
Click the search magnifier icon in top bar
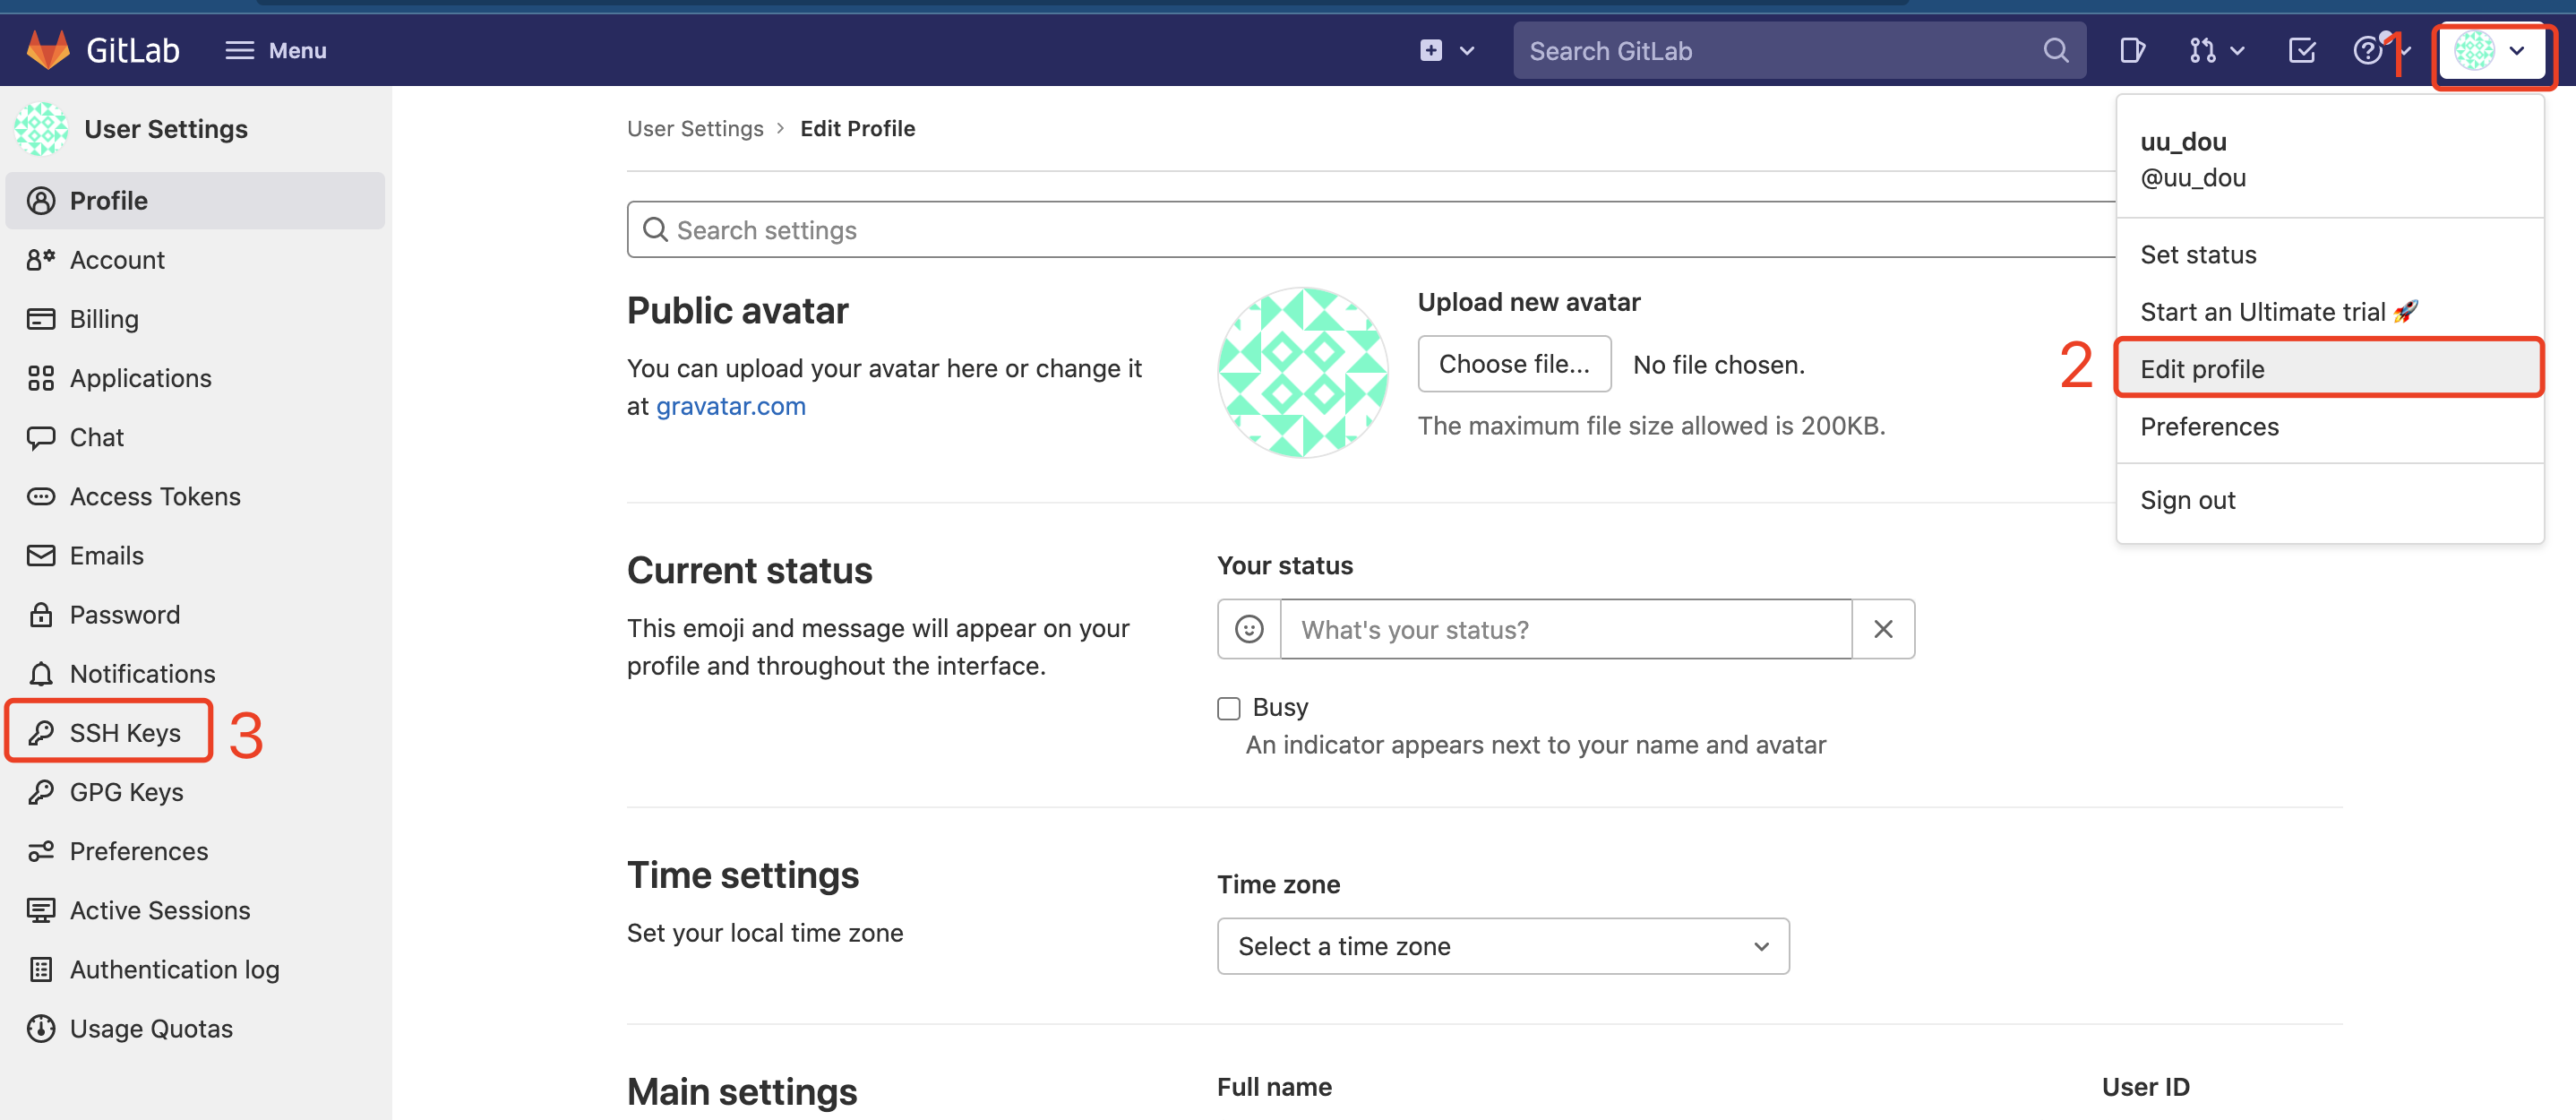[x=2056, y=50]
